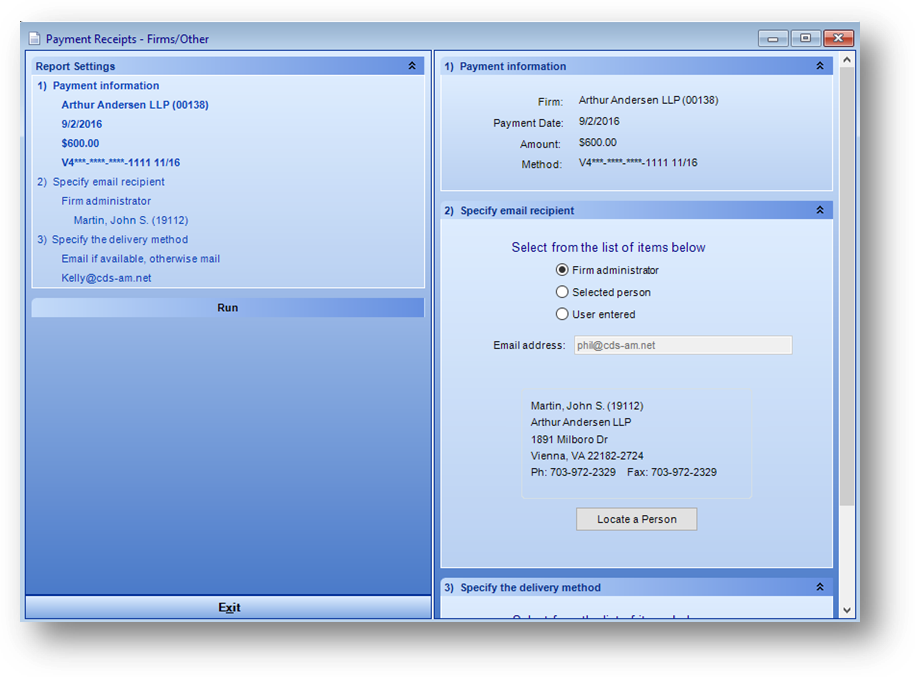Click the document icon in title bar
The width and height of the screenshot is (915, 677).
[34, 39]
